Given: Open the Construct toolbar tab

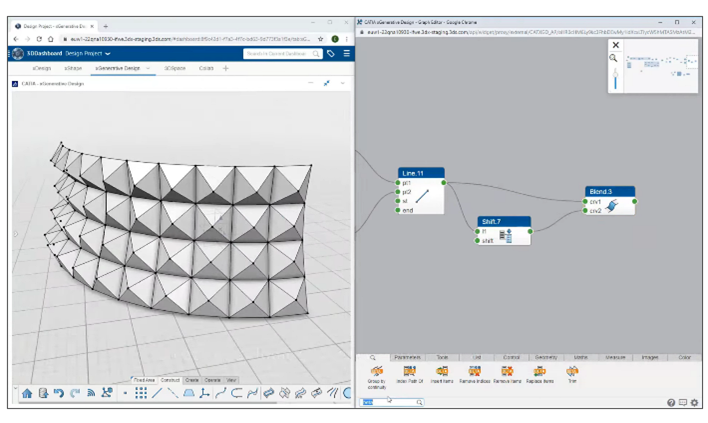Looking at the screenshot, I should tap(170, 380).
